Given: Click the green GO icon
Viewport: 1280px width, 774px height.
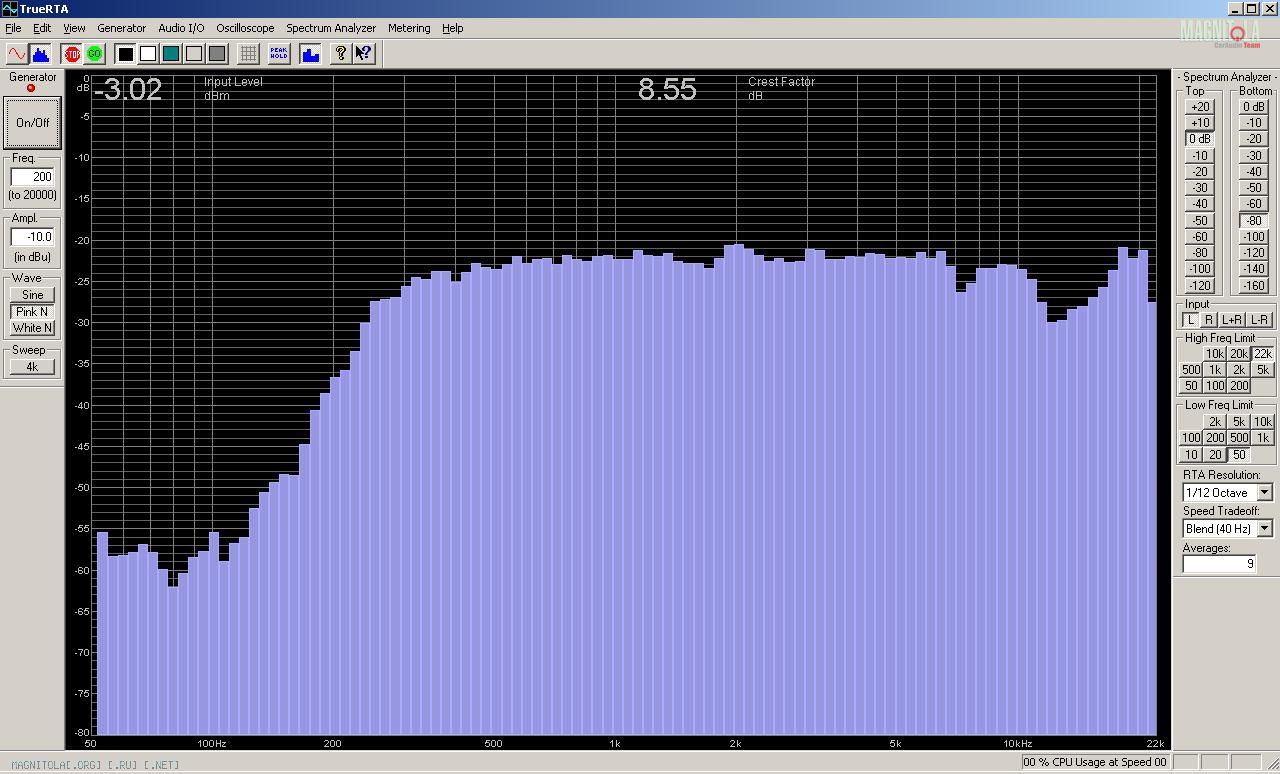Looking at the screenshot, I should 95,54.
